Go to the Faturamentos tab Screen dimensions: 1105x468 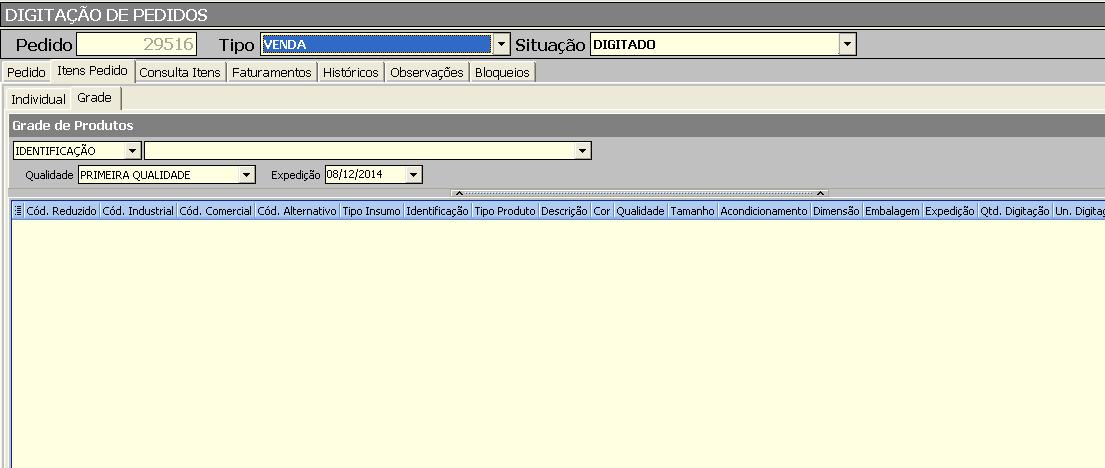(273, 73)
